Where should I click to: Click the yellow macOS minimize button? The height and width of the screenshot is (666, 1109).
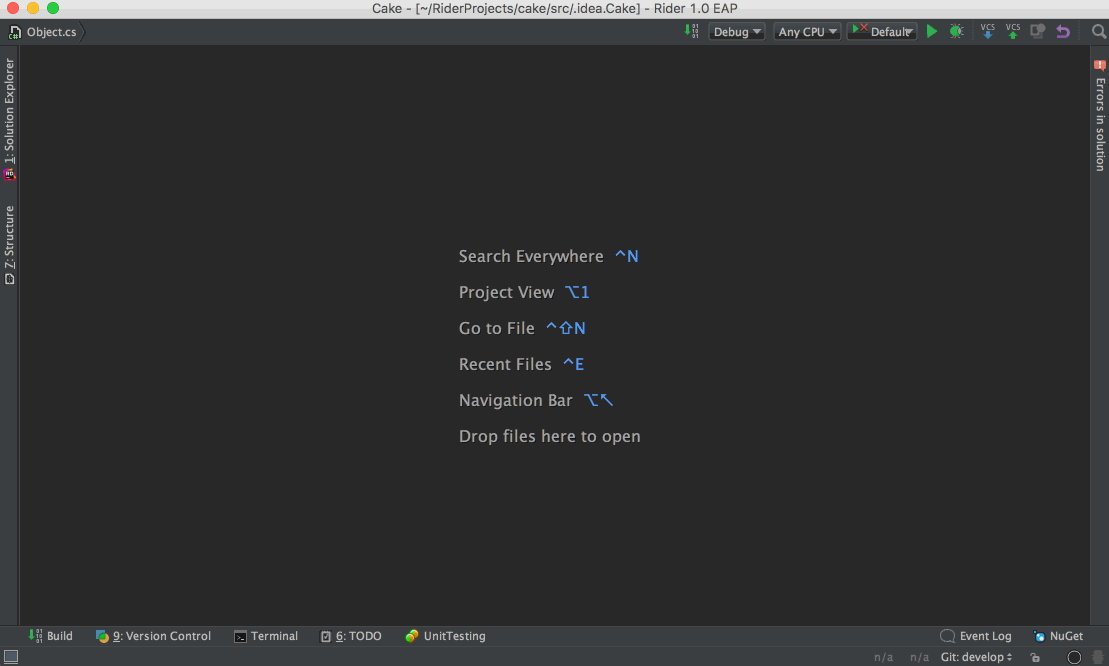(33, 8)
